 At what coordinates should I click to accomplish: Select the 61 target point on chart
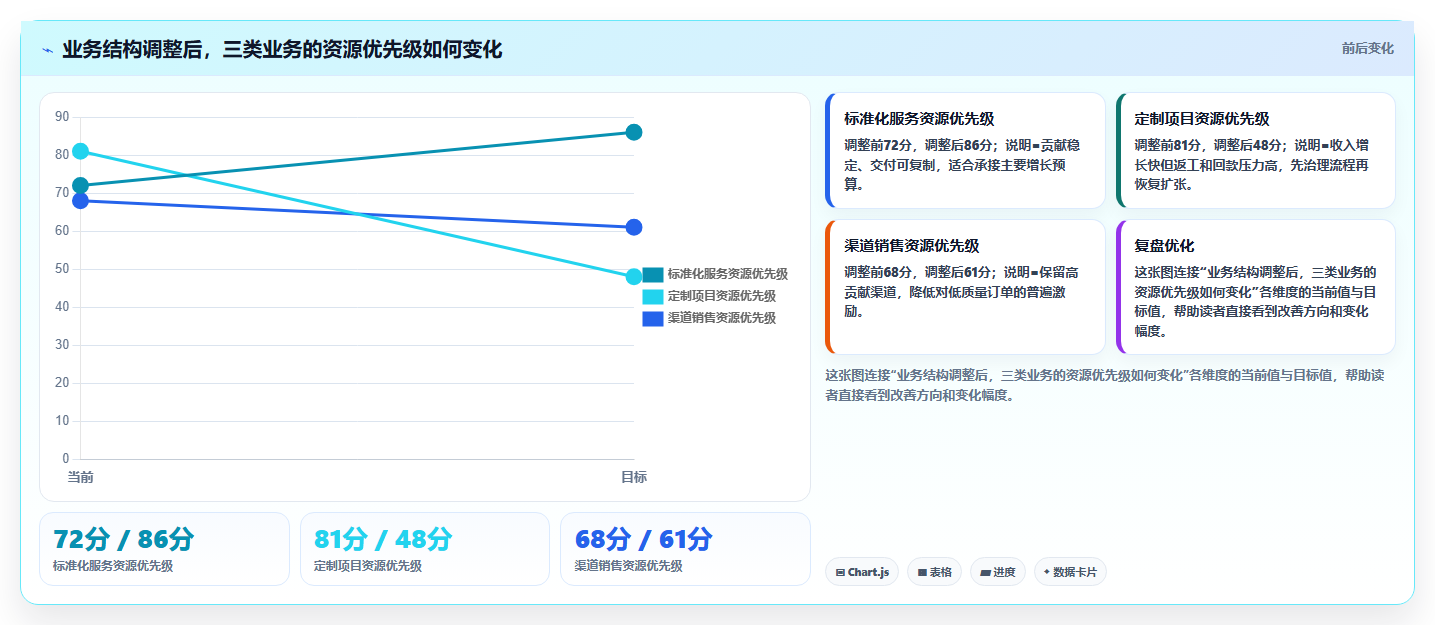[633, 227]
